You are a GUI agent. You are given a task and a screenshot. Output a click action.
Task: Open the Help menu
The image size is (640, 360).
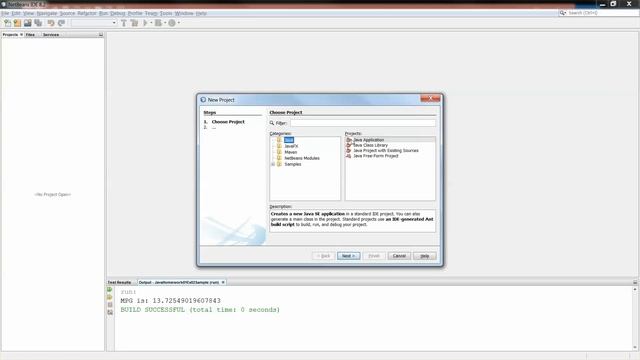tap(201, 13)
